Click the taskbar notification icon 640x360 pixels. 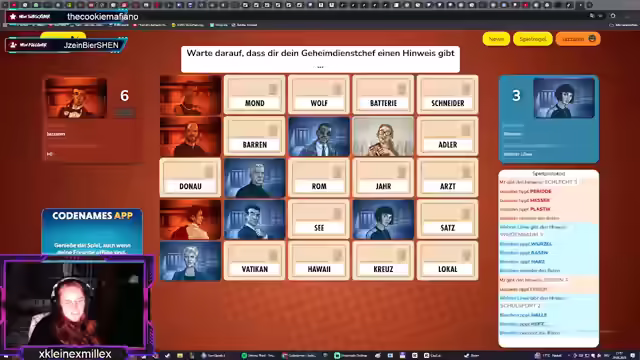coord(632,356)
